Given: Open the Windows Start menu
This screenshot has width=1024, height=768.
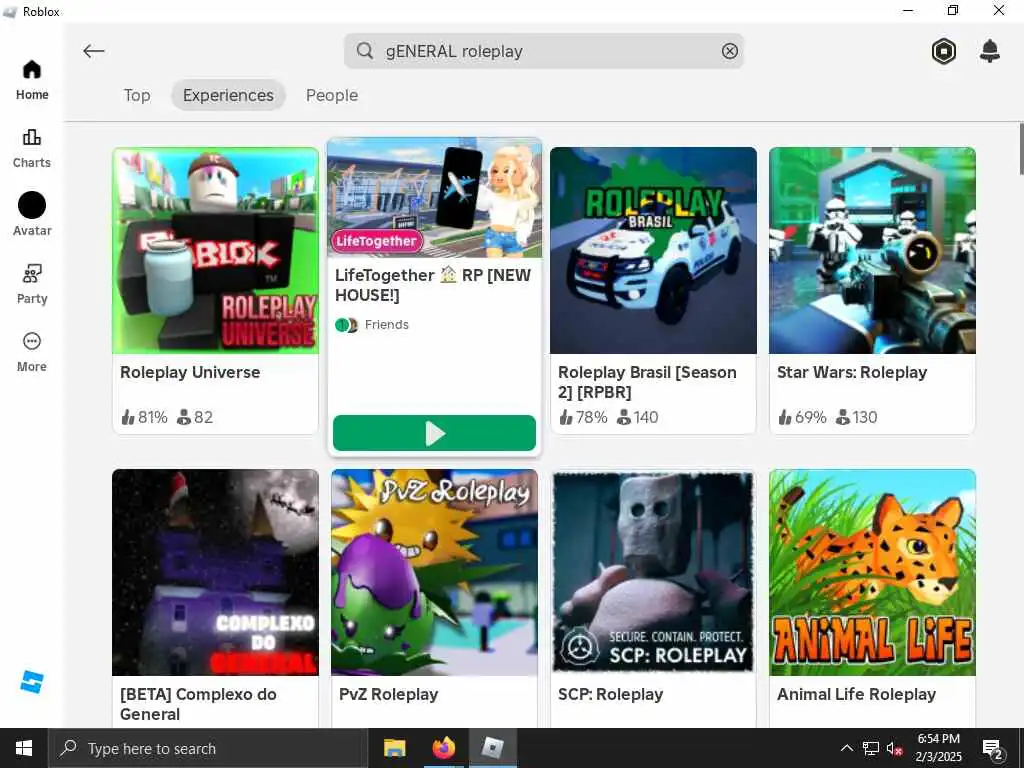Looking at the screenshot, I should click(24, 748).
